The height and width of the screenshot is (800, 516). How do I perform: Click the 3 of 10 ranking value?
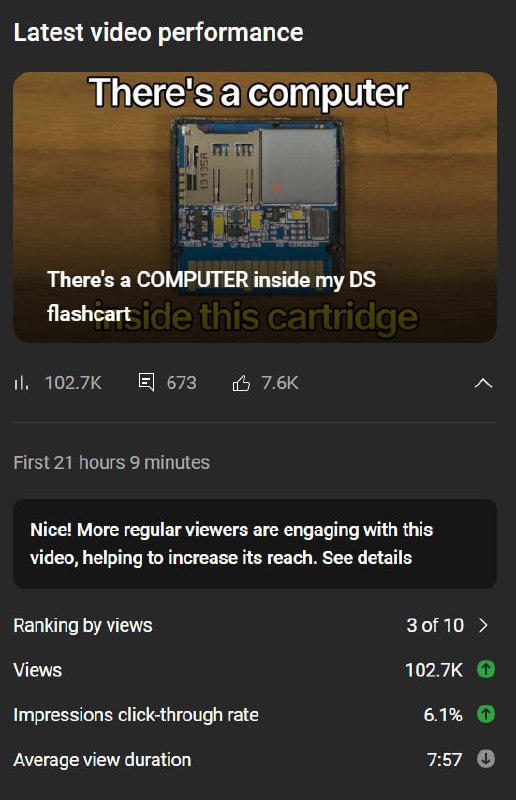point(435,625)
